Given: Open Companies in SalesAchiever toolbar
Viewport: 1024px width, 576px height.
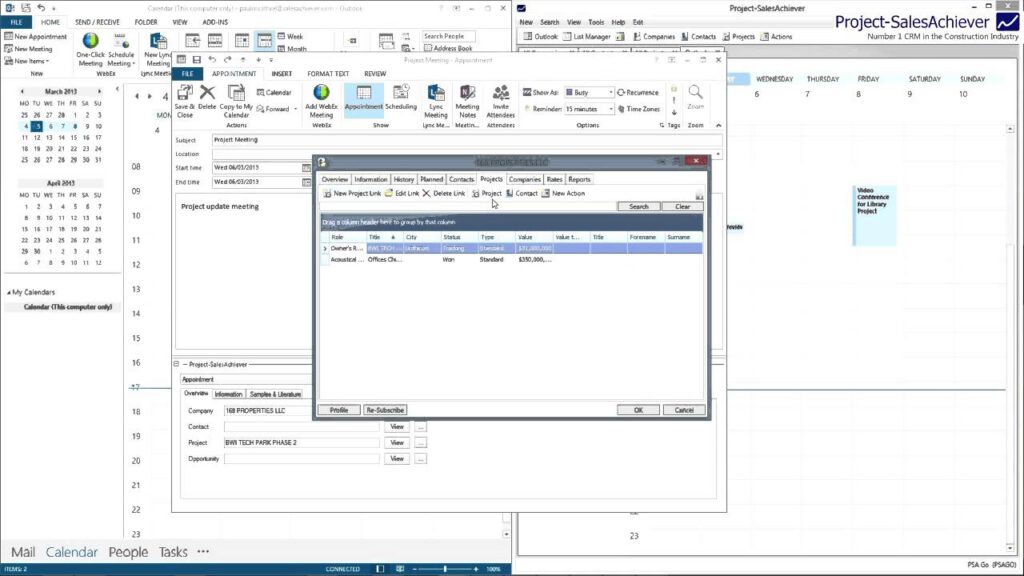Looking at the screenshot, I should 654,37.
